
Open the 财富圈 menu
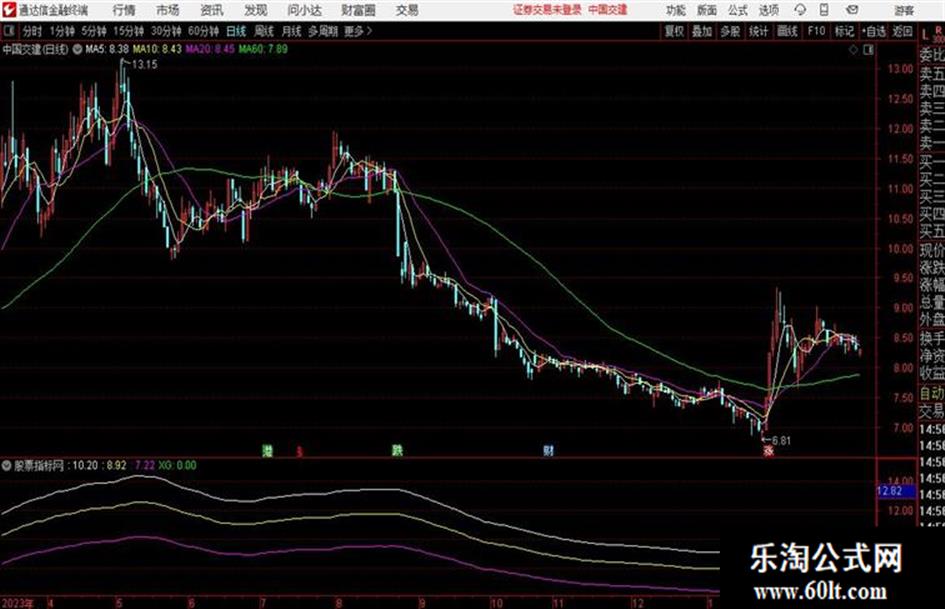pyautogui.click(x=358, y=10)
